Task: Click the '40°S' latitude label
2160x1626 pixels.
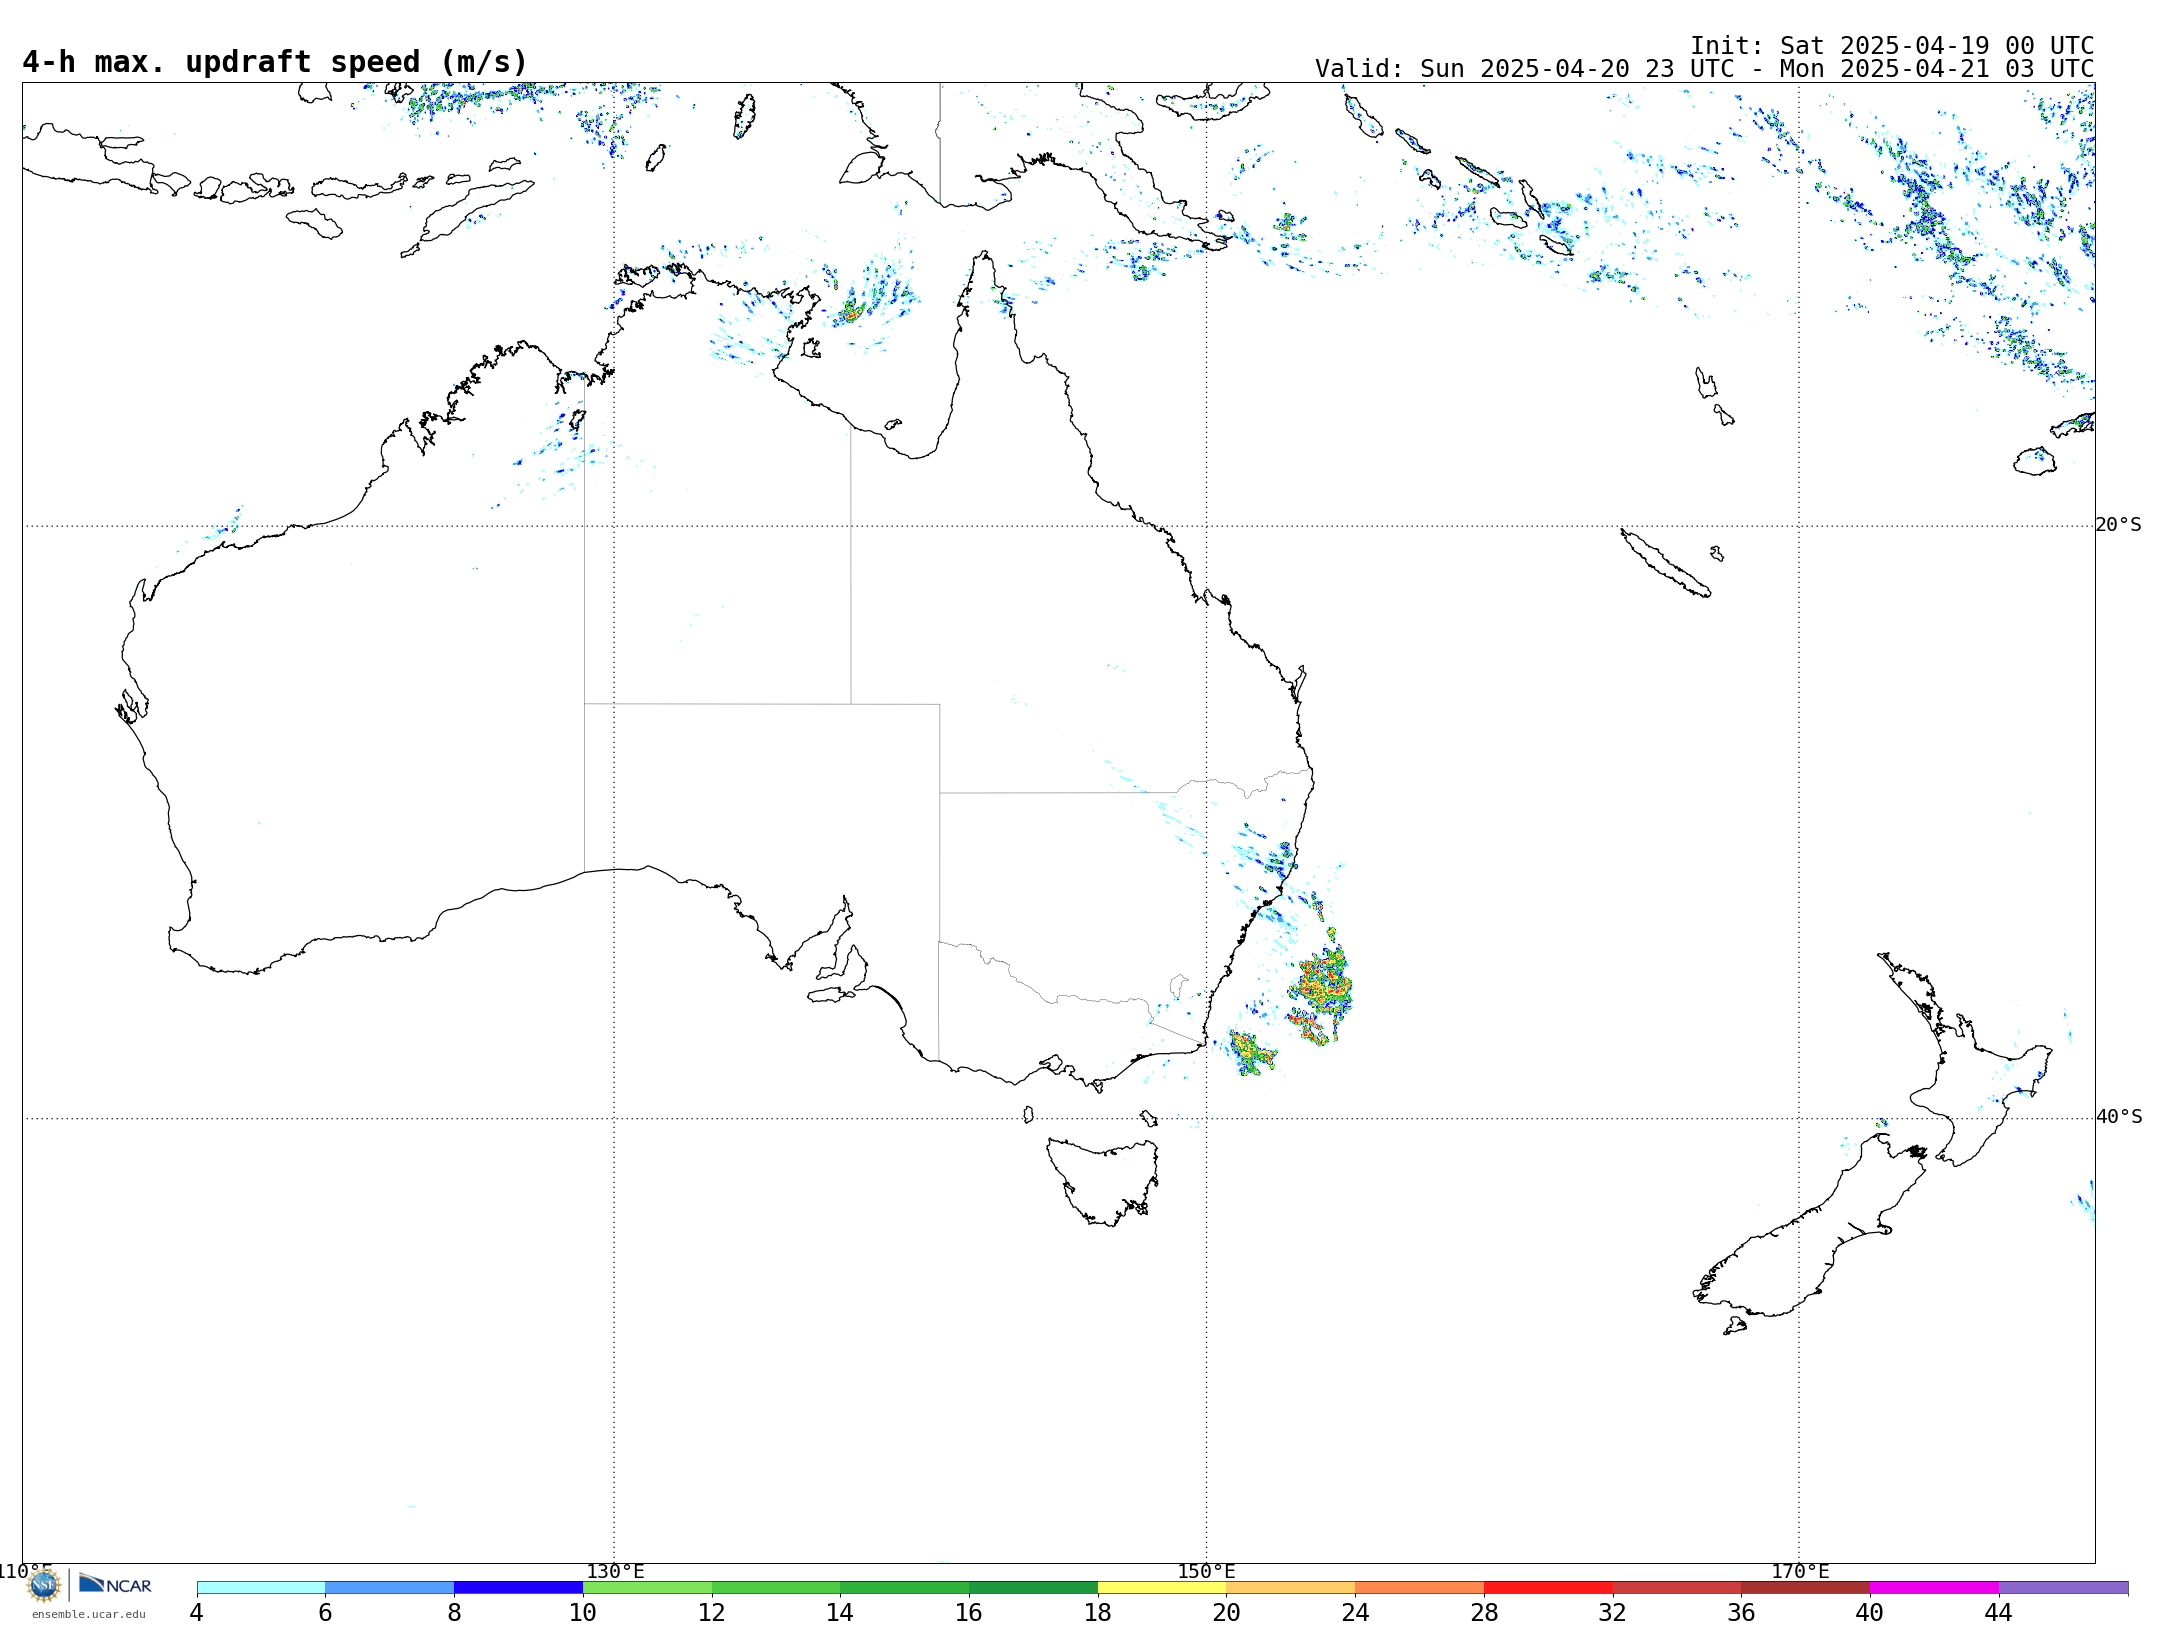Action: click(2119, 1117)
